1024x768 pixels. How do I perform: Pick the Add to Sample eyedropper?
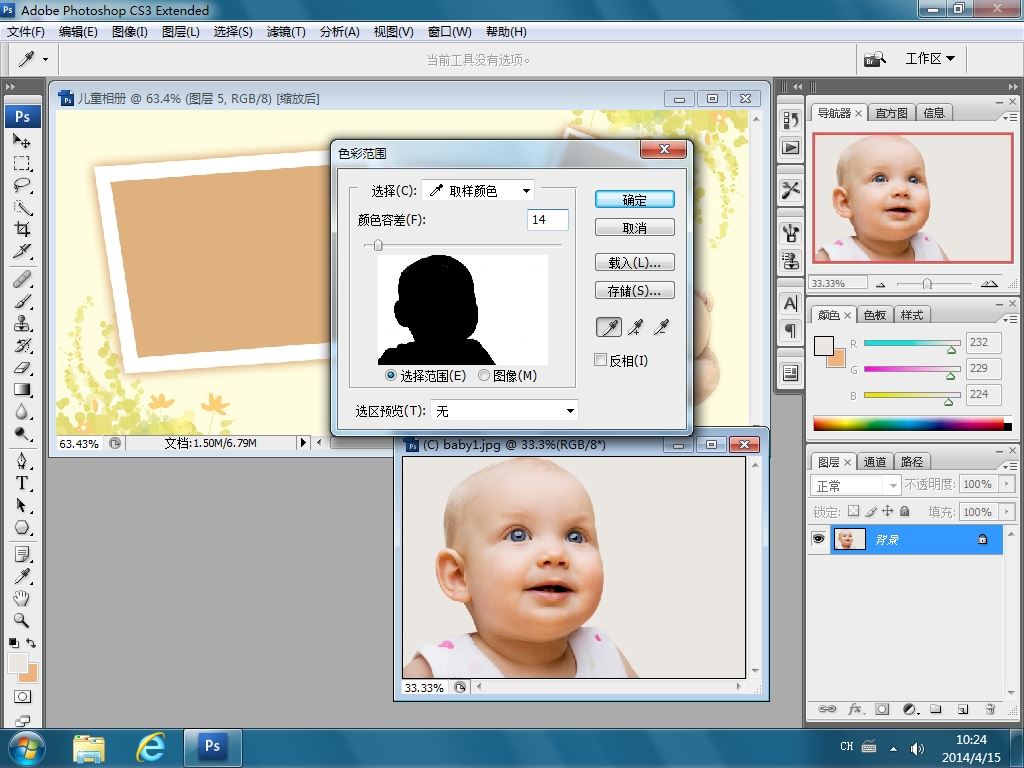[635, 327]
